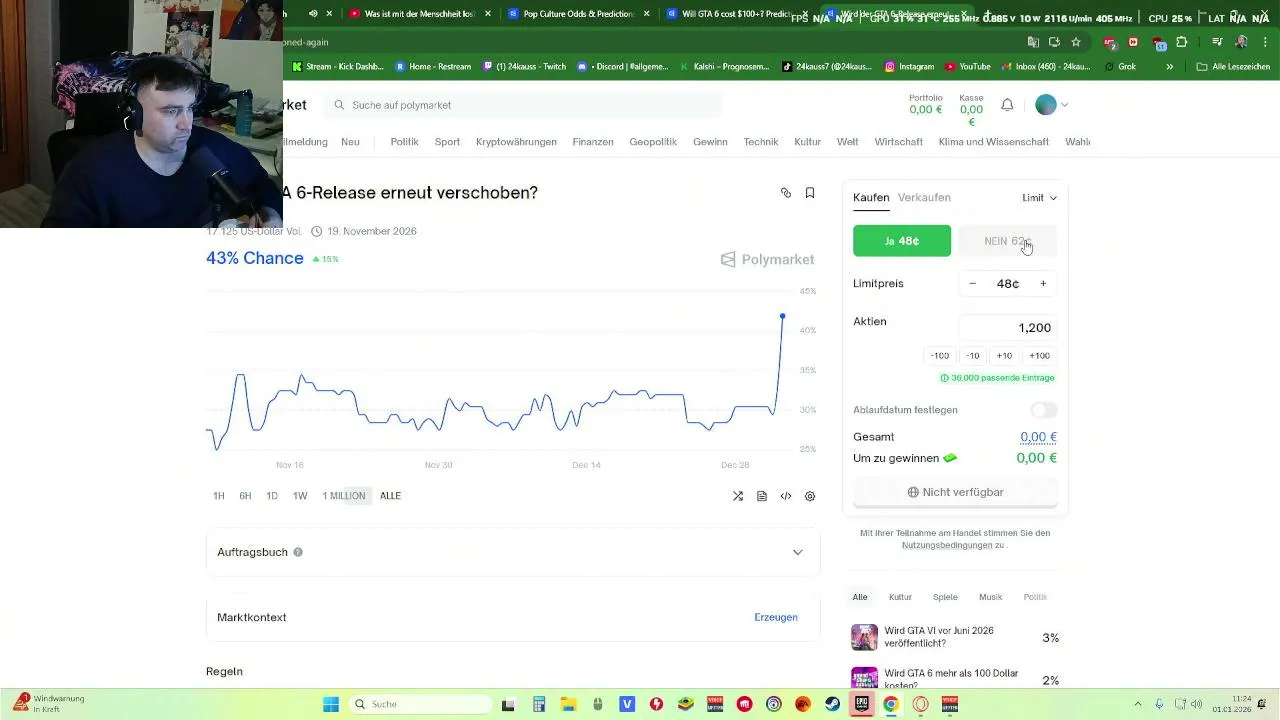The image size is (1280, 720).
Task: Open system tray hidden icons chevron
Action: click(x=1137, y=704)
